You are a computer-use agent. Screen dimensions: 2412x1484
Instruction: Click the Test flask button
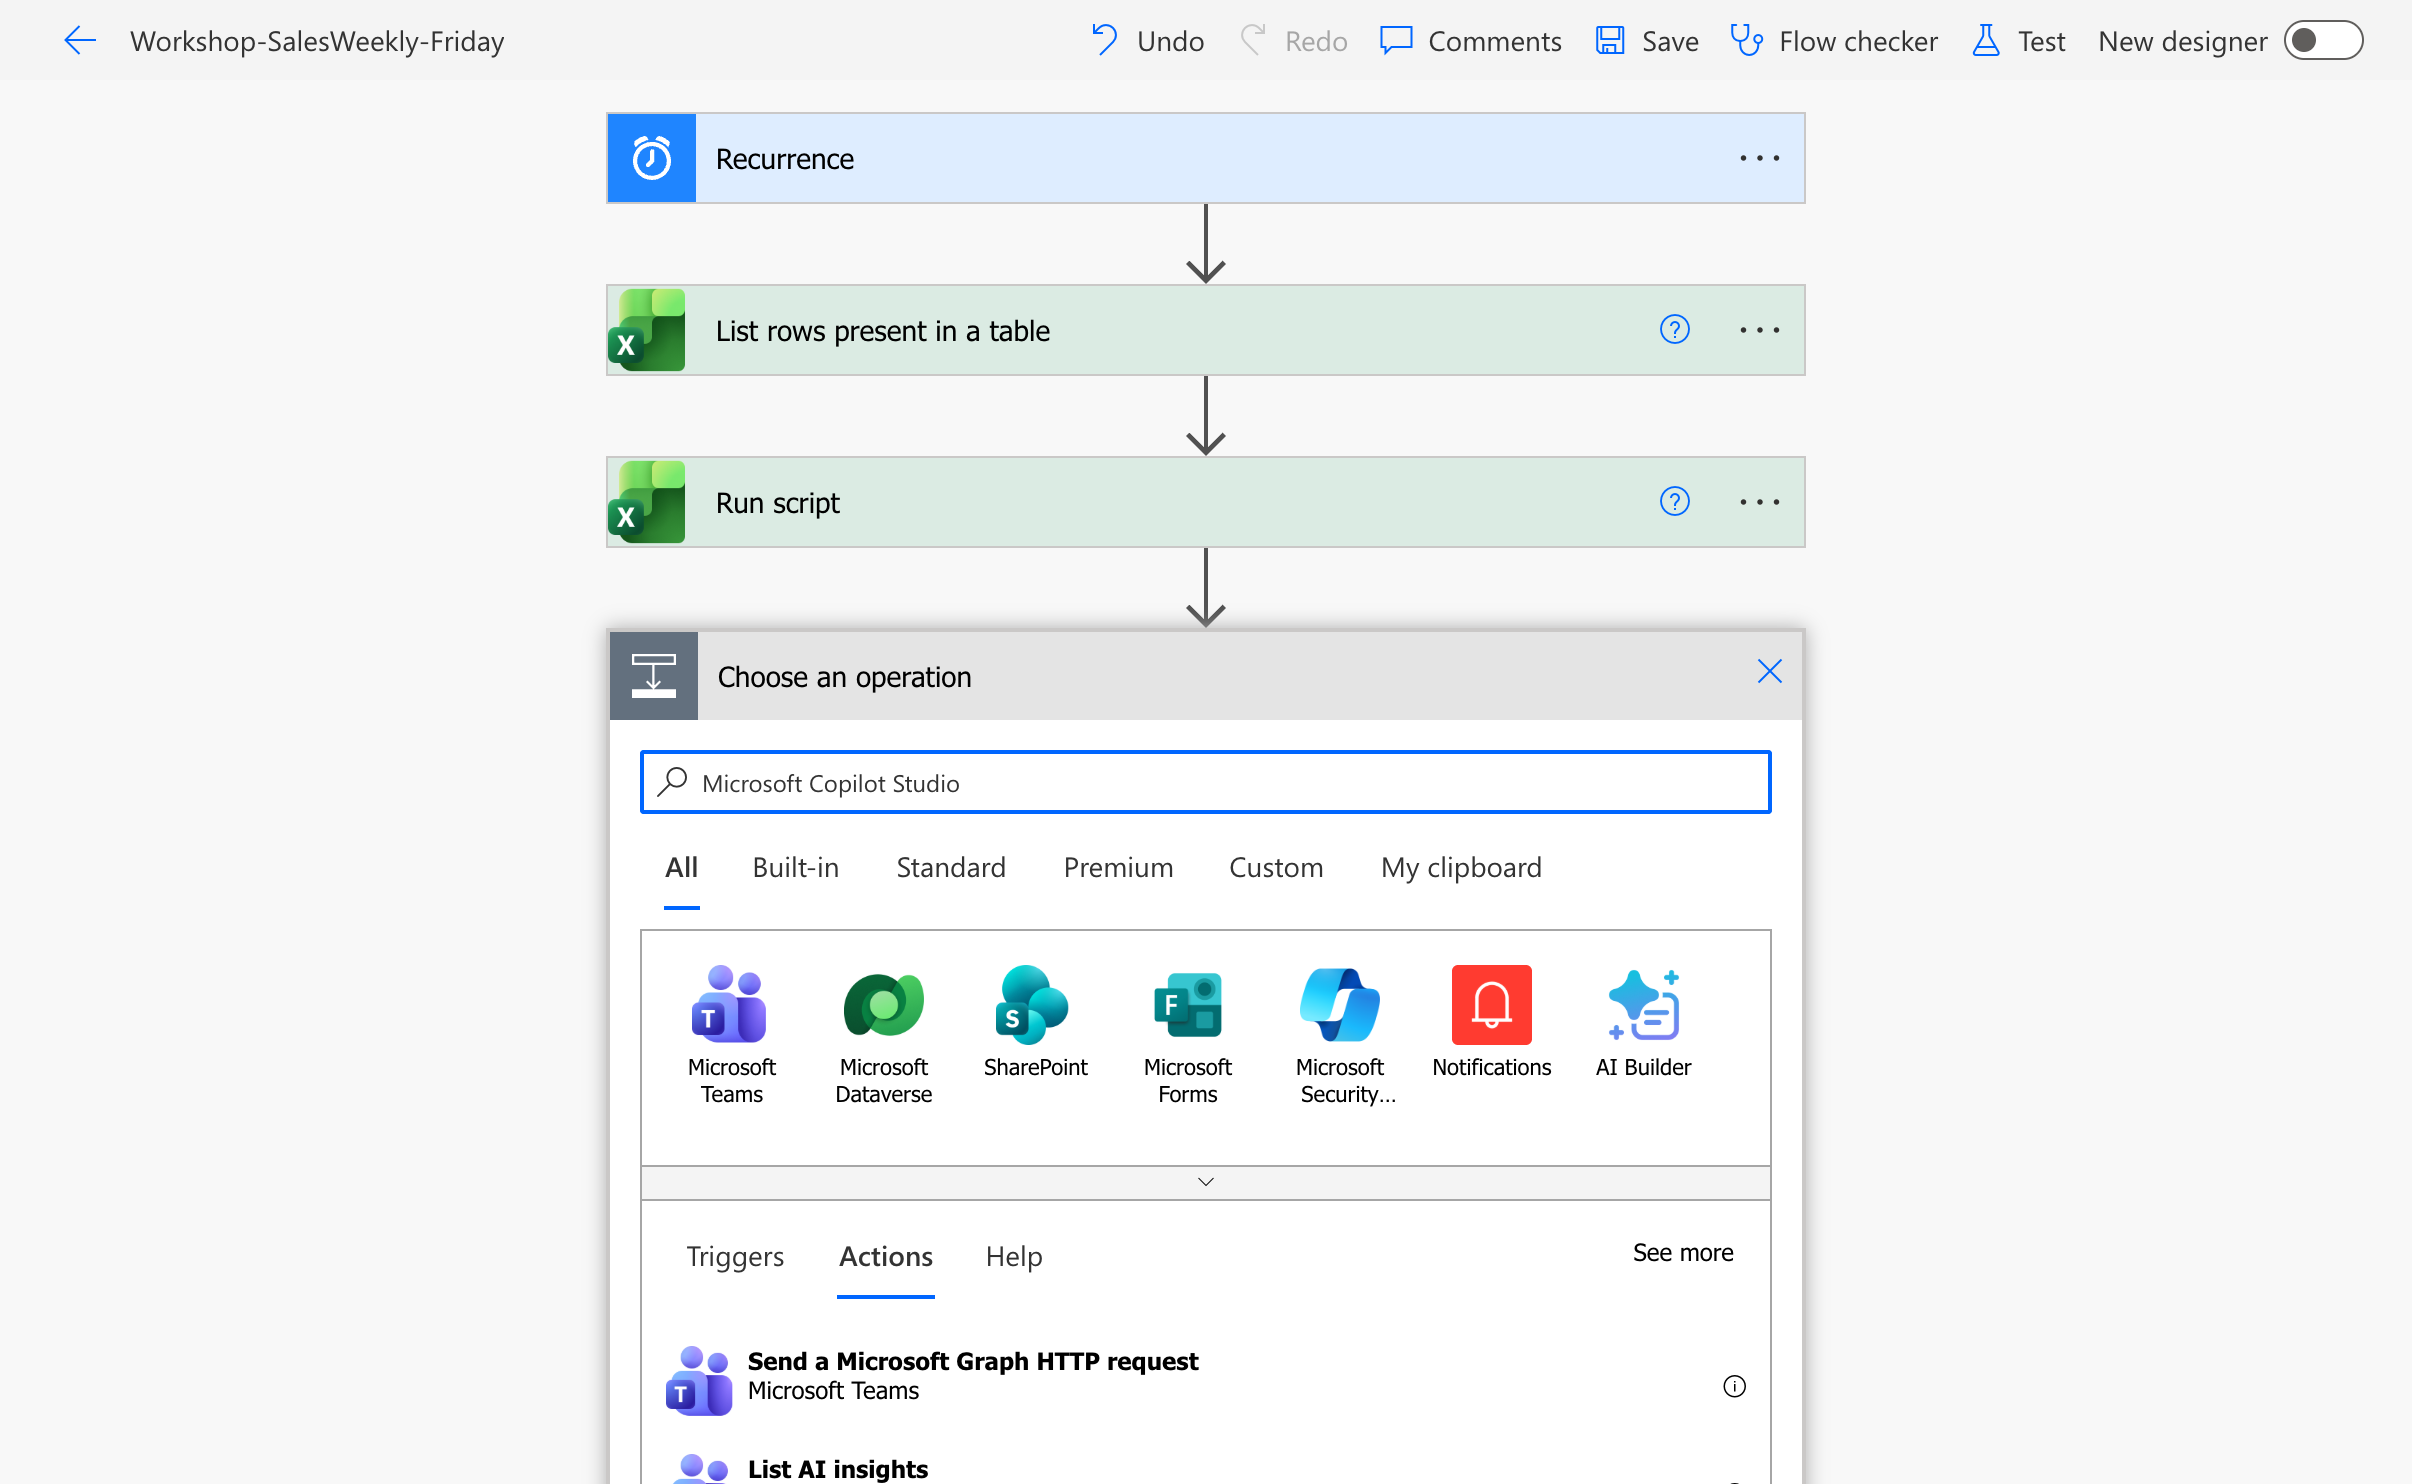pos(2018,41)
